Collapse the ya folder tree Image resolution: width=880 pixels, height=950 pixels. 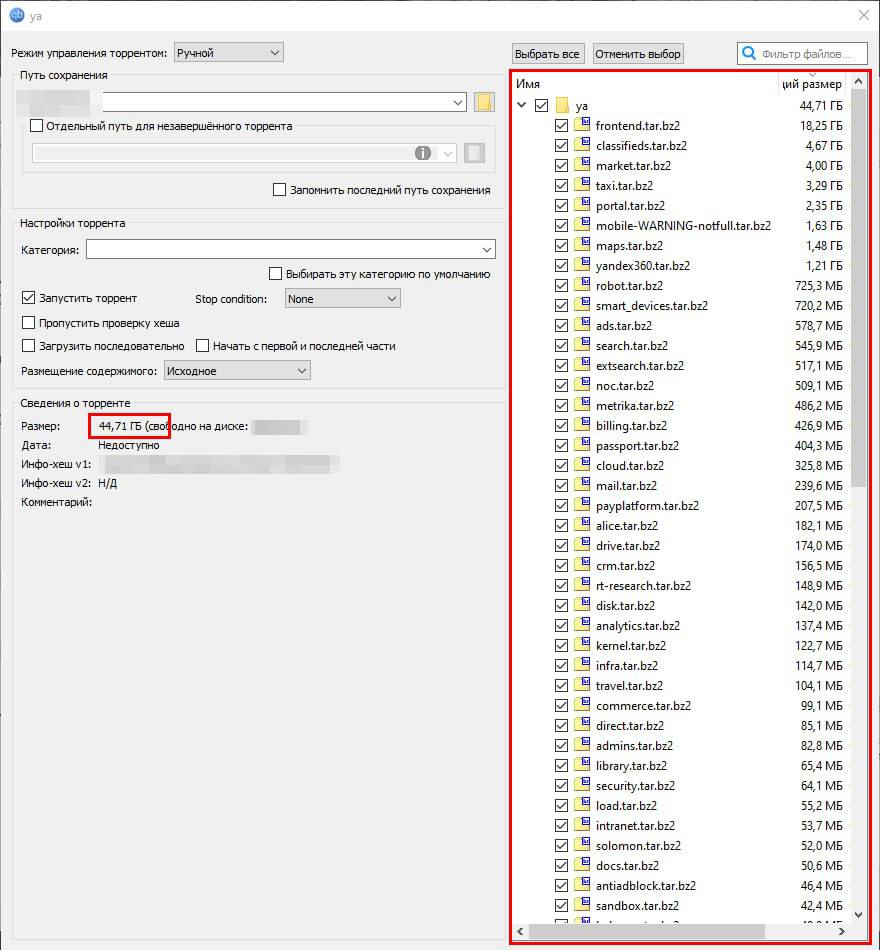[521, 105]
